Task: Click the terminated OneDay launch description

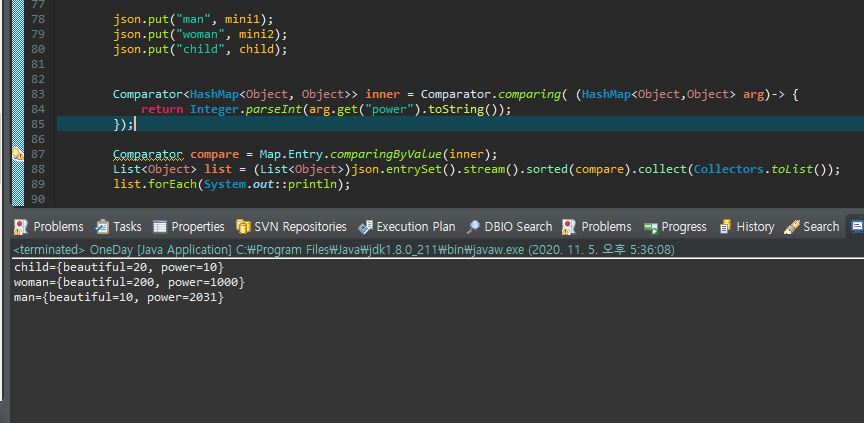Action: coord(344,250)
